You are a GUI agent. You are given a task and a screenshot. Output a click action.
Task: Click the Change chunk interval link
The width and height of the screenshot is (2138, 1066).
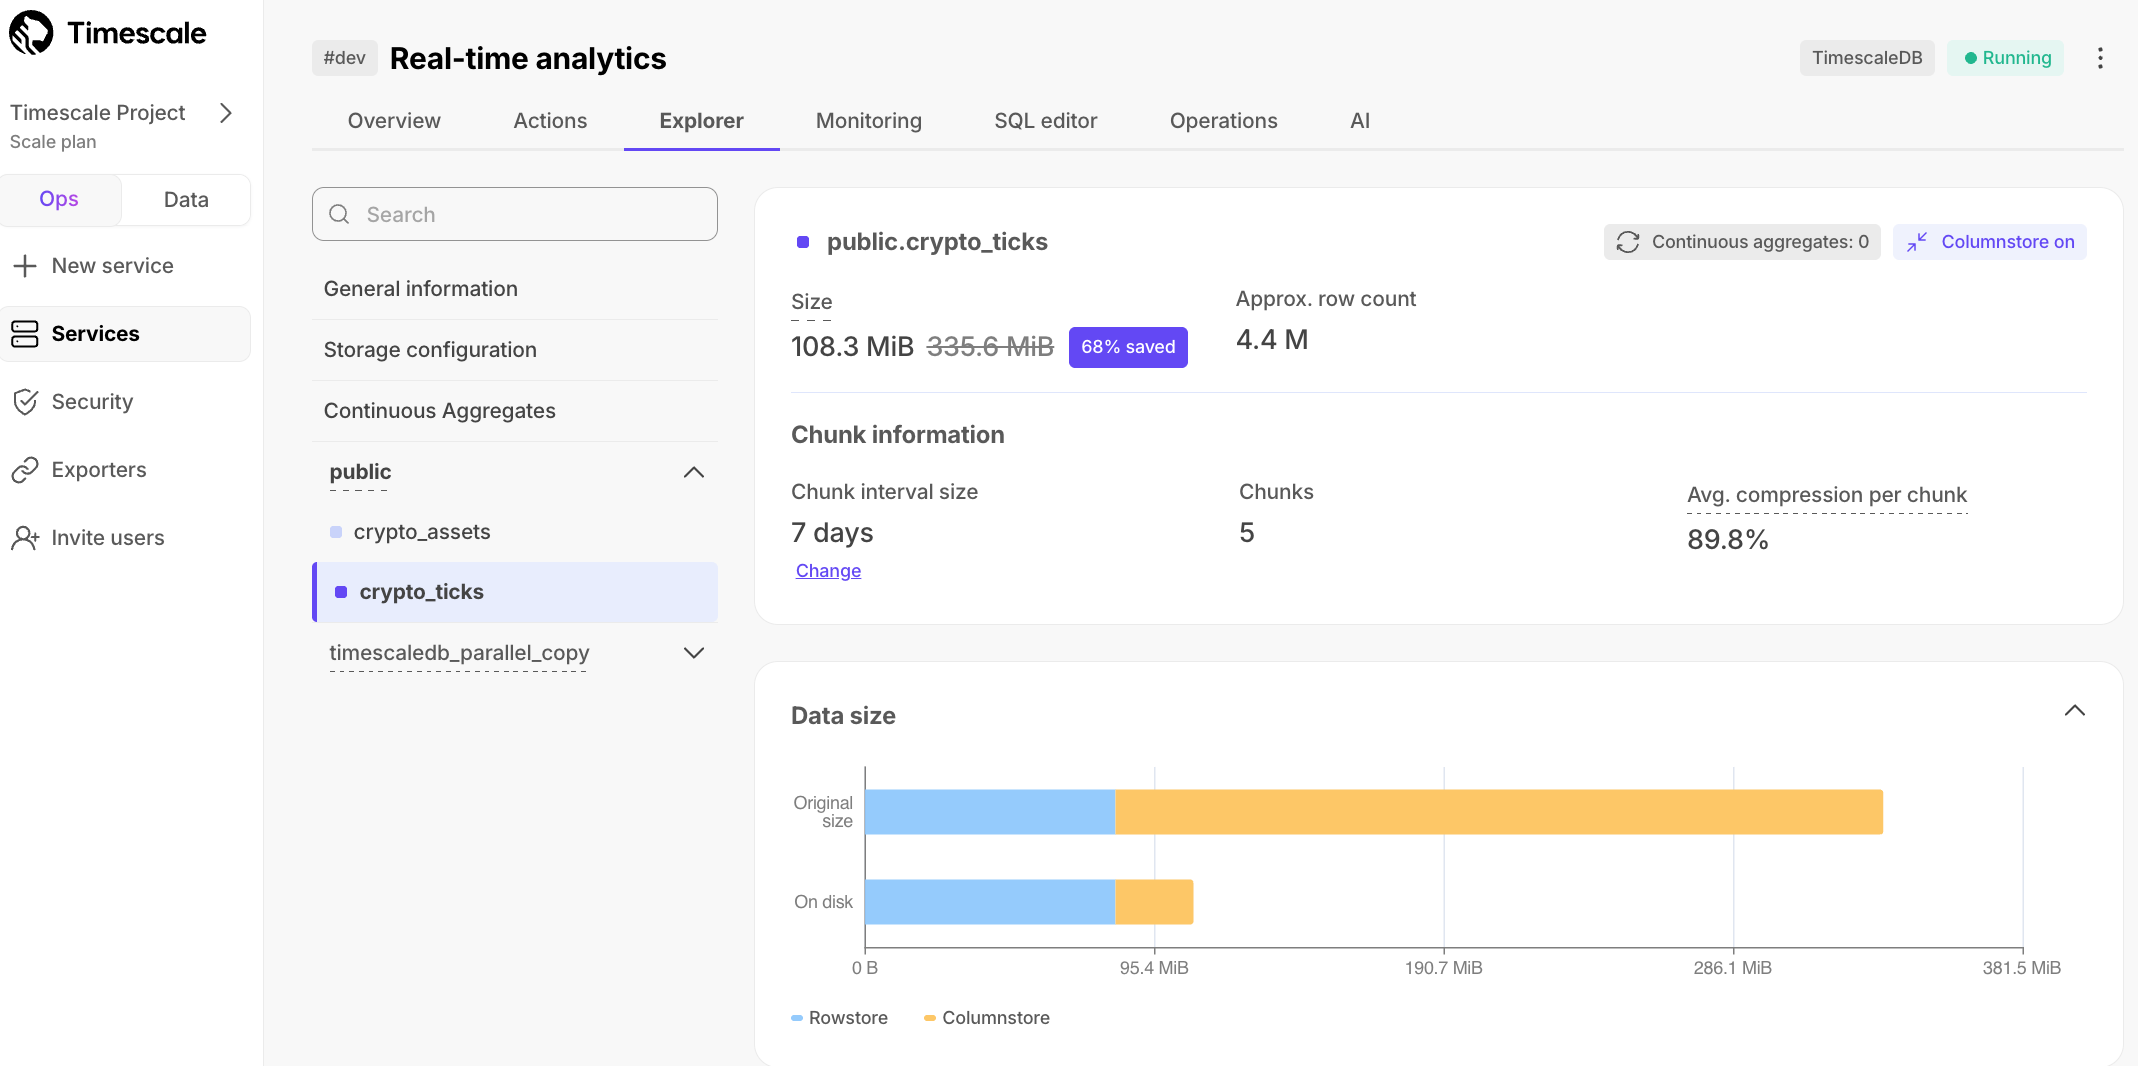tap(828, 571)
